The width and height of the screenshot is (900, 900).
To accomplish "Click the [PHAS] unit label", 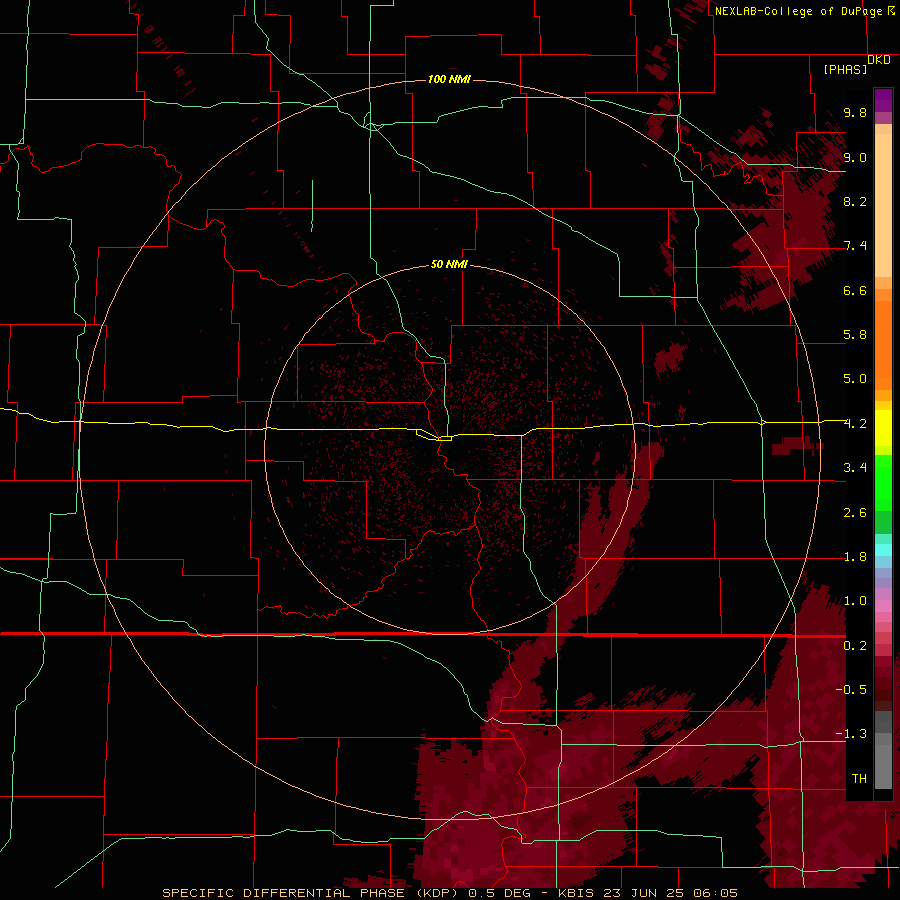I will [x=845, y=70].
